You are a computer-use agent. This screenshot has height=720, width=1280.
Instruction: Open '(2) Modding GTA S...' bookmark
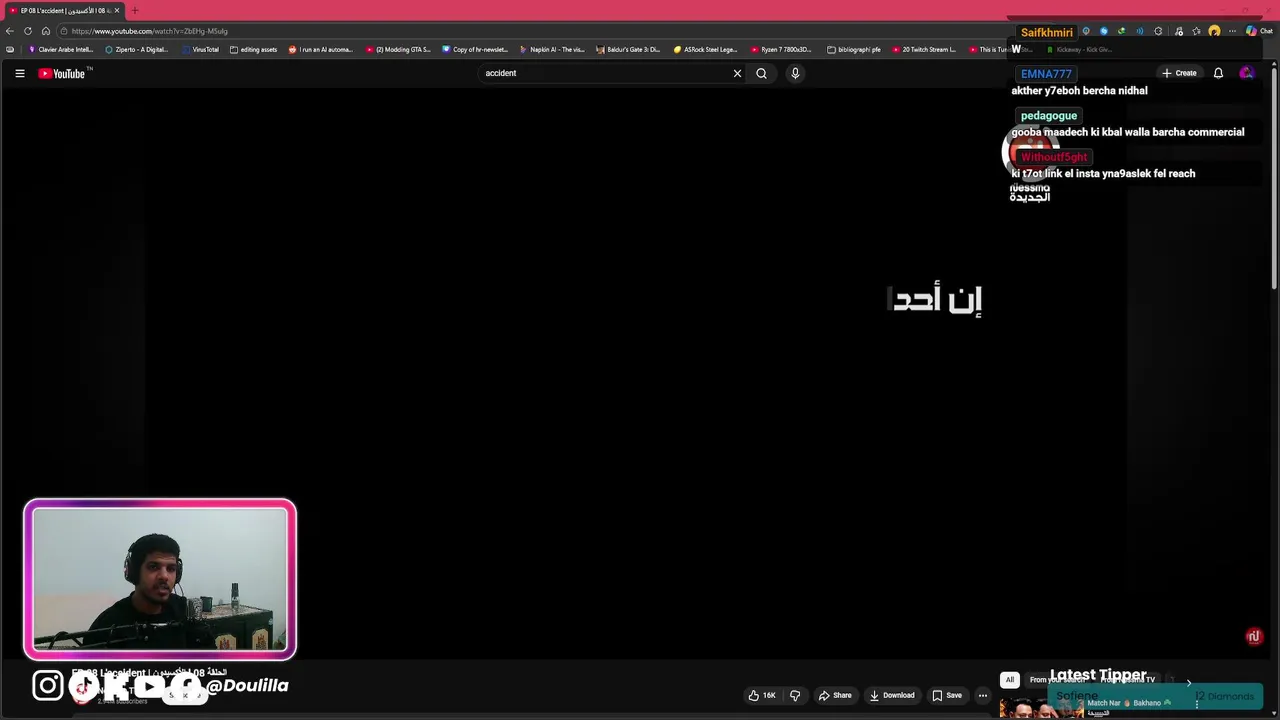tap(398, 49)
